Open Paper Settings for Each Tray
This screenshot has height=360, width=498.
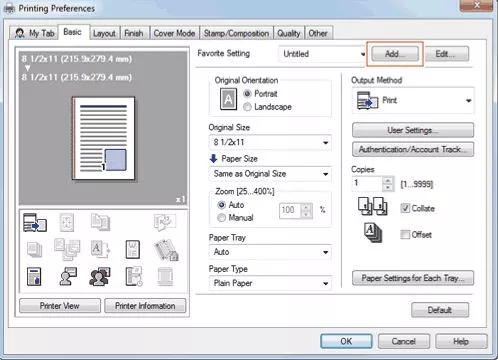413,278
